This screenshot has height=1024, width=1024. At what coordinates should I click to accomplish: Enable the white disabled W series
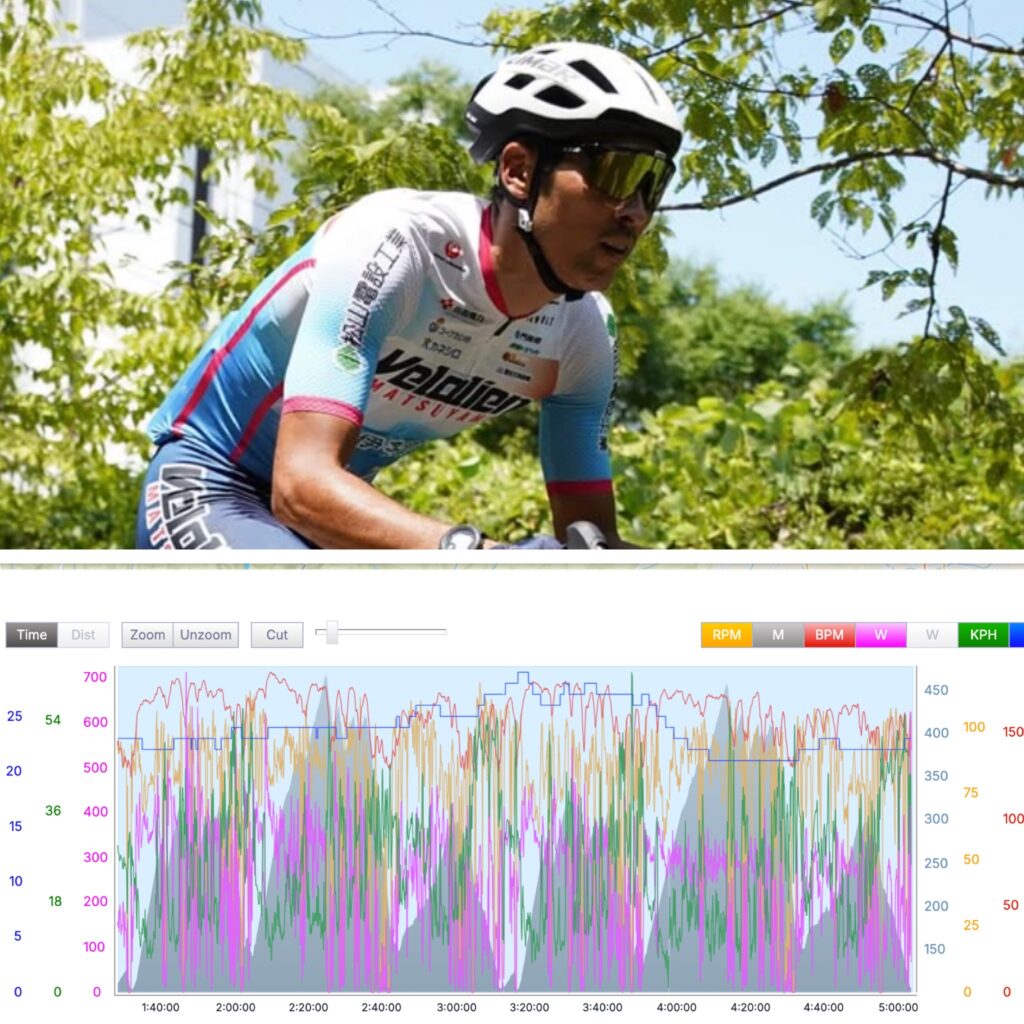click(932, 635)
